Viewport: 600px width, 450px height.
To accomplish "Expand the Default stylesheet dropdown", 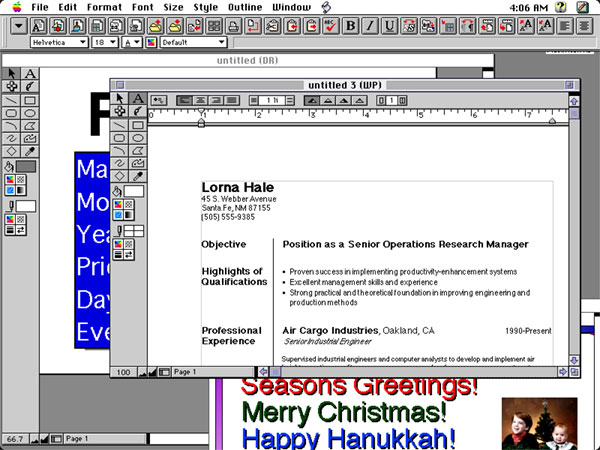I will (190, 43).
